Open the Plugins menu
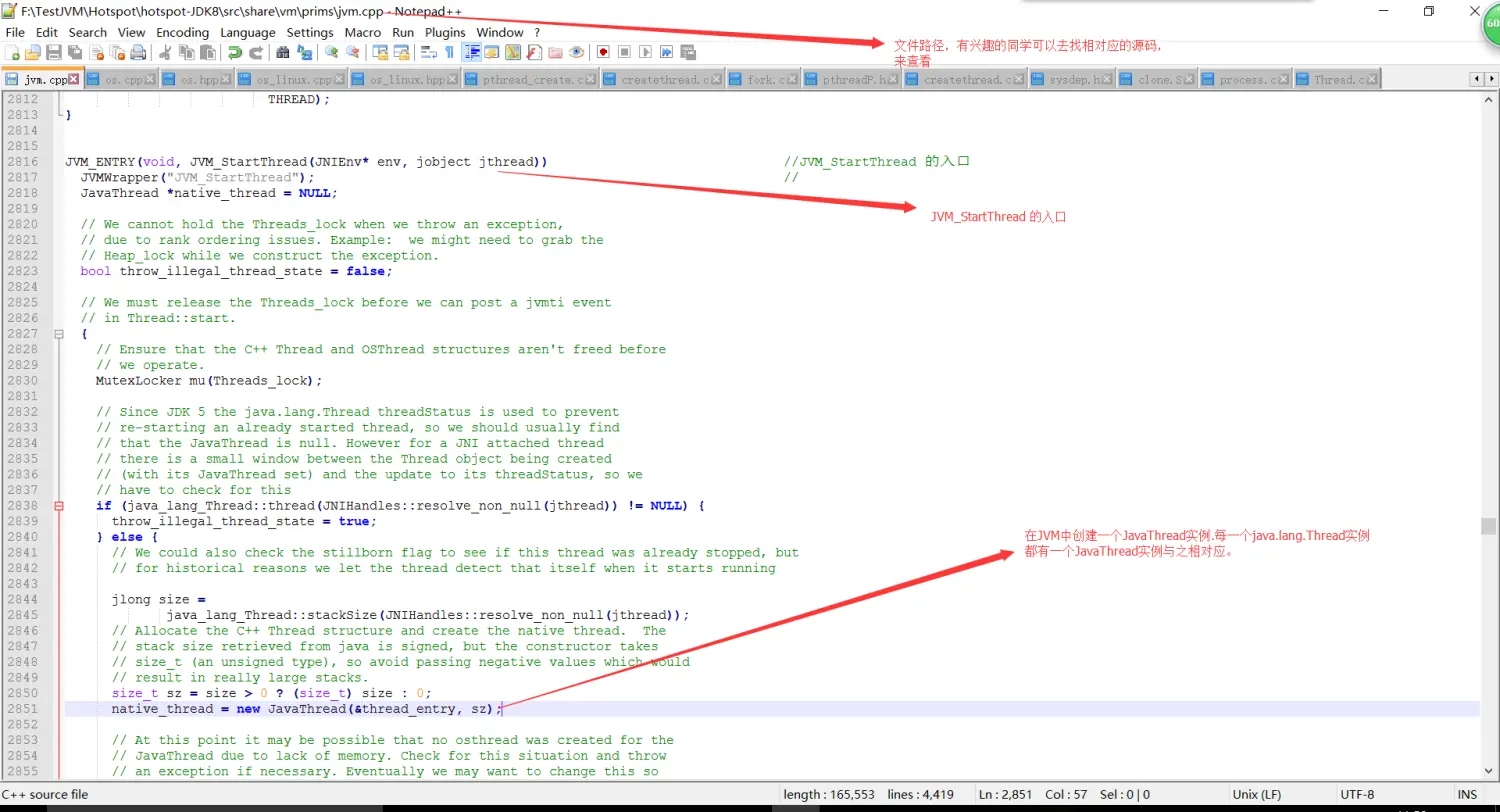The image size is (1500, 812). pyautogui.click(x=445, y=32)
